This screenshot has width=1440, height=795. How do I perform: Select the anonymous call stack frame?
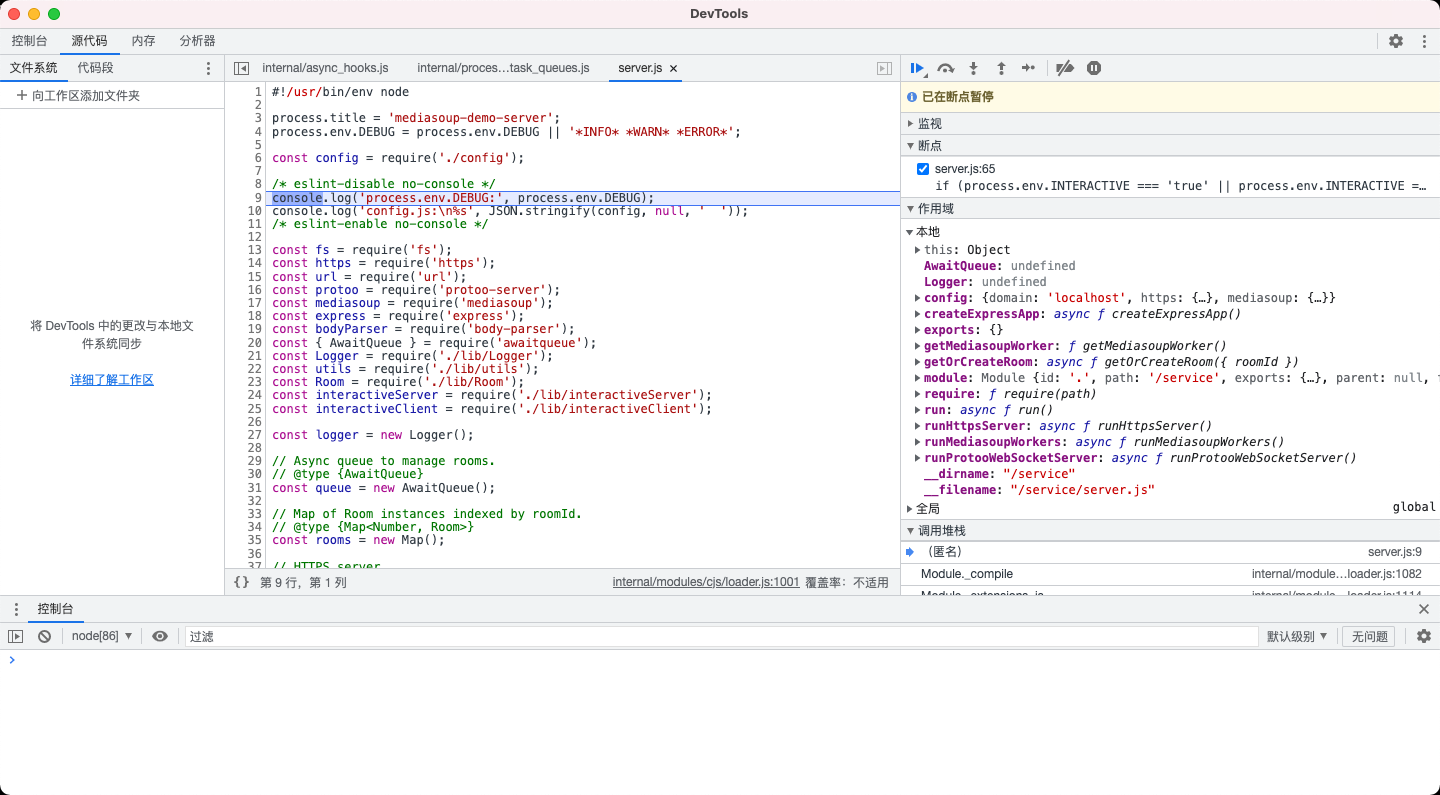pyautogui.click(x=1170, y=552)
